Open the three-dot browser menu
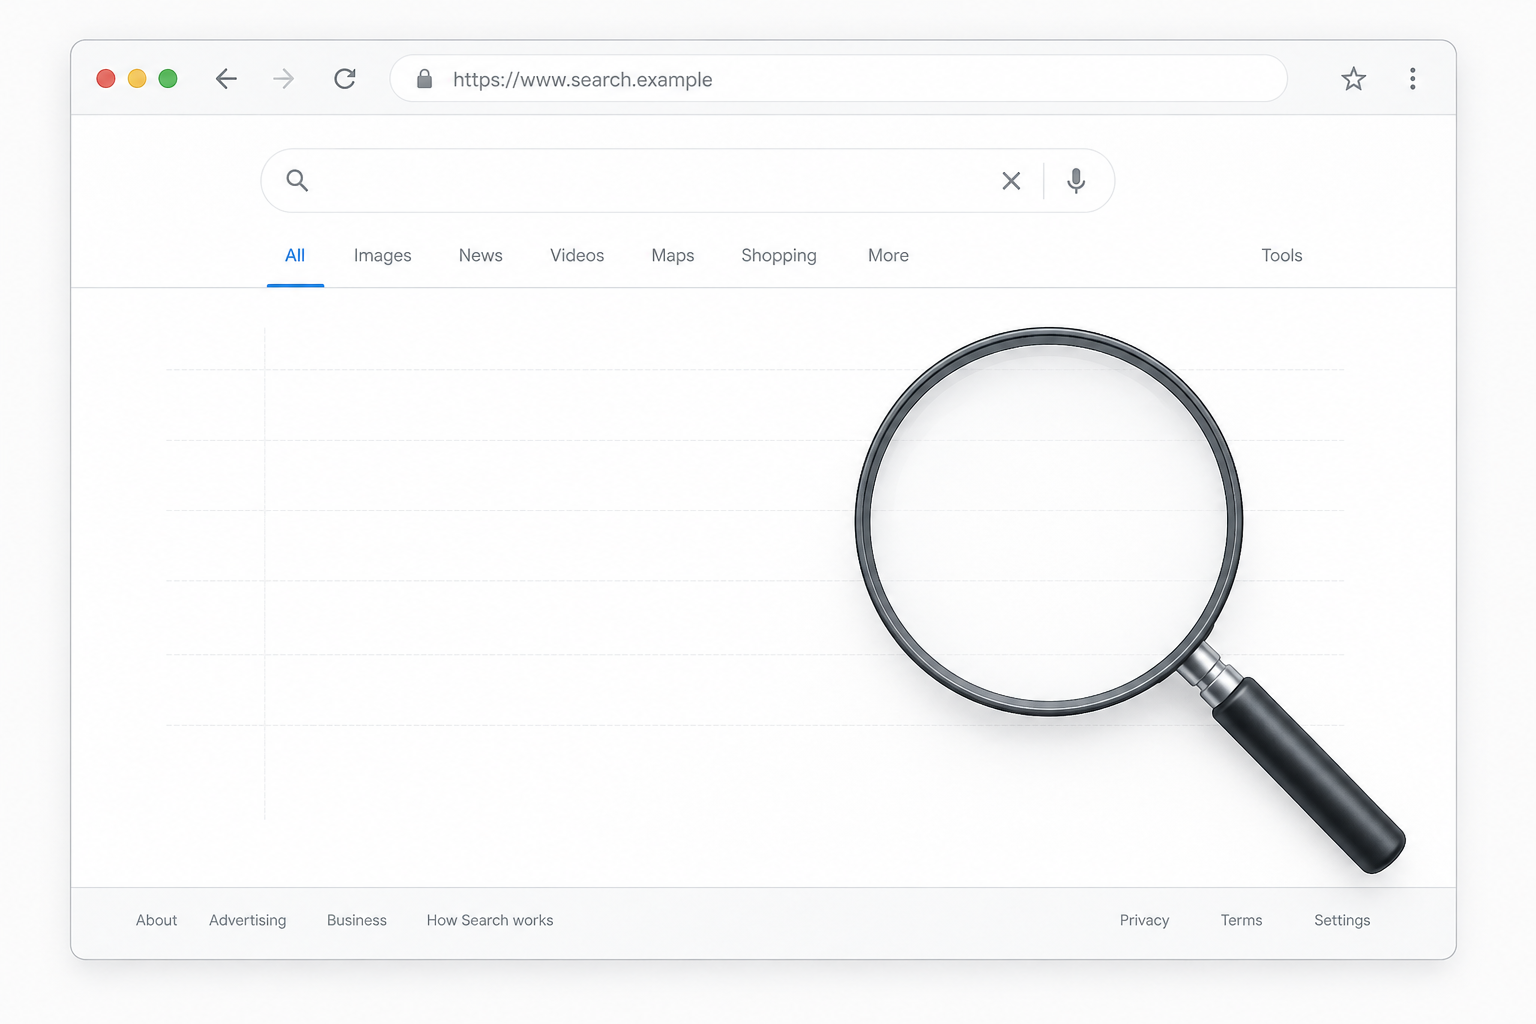 (x=1412, y=79)
